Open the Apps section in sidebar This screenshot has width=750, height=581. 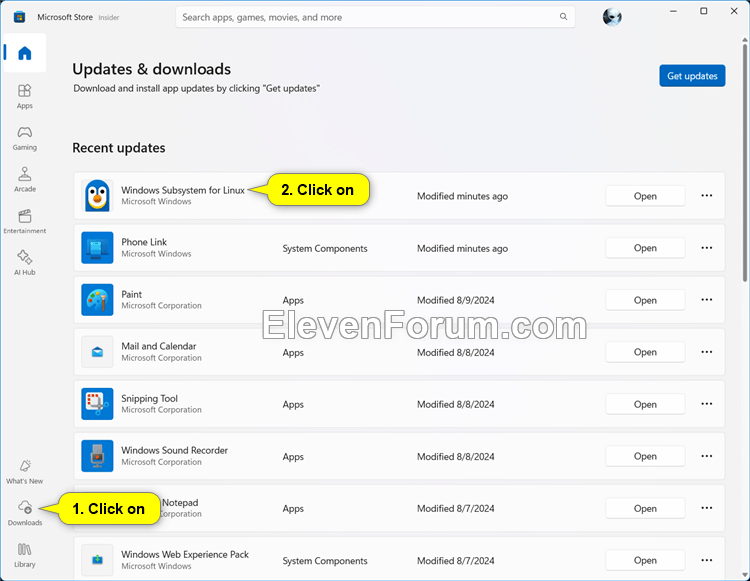point(24,96)
